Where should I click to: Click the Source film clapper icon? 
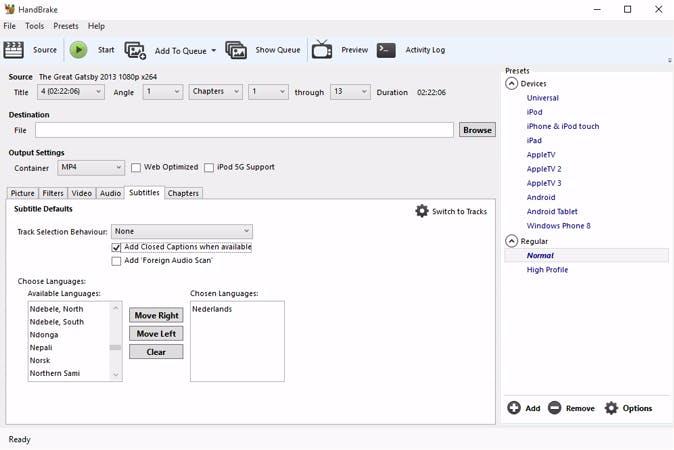[x=14, y=50]
